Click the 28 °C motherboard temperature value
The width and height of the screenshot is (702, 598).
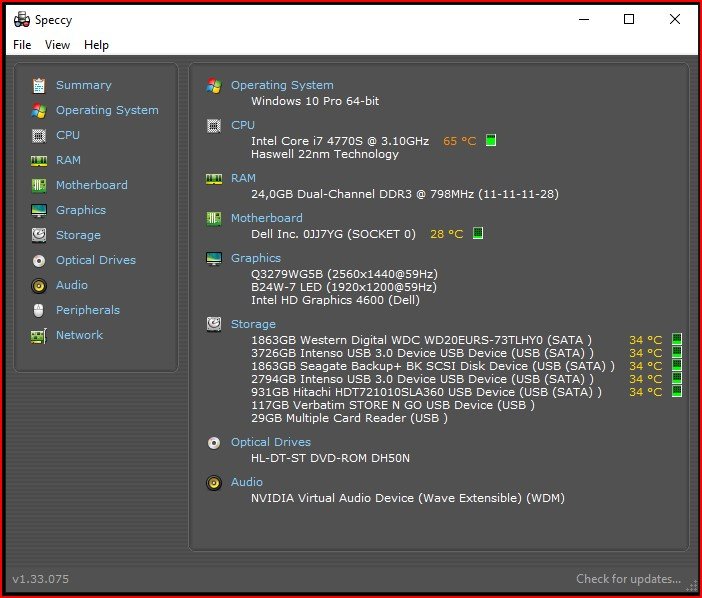[446, 234]
